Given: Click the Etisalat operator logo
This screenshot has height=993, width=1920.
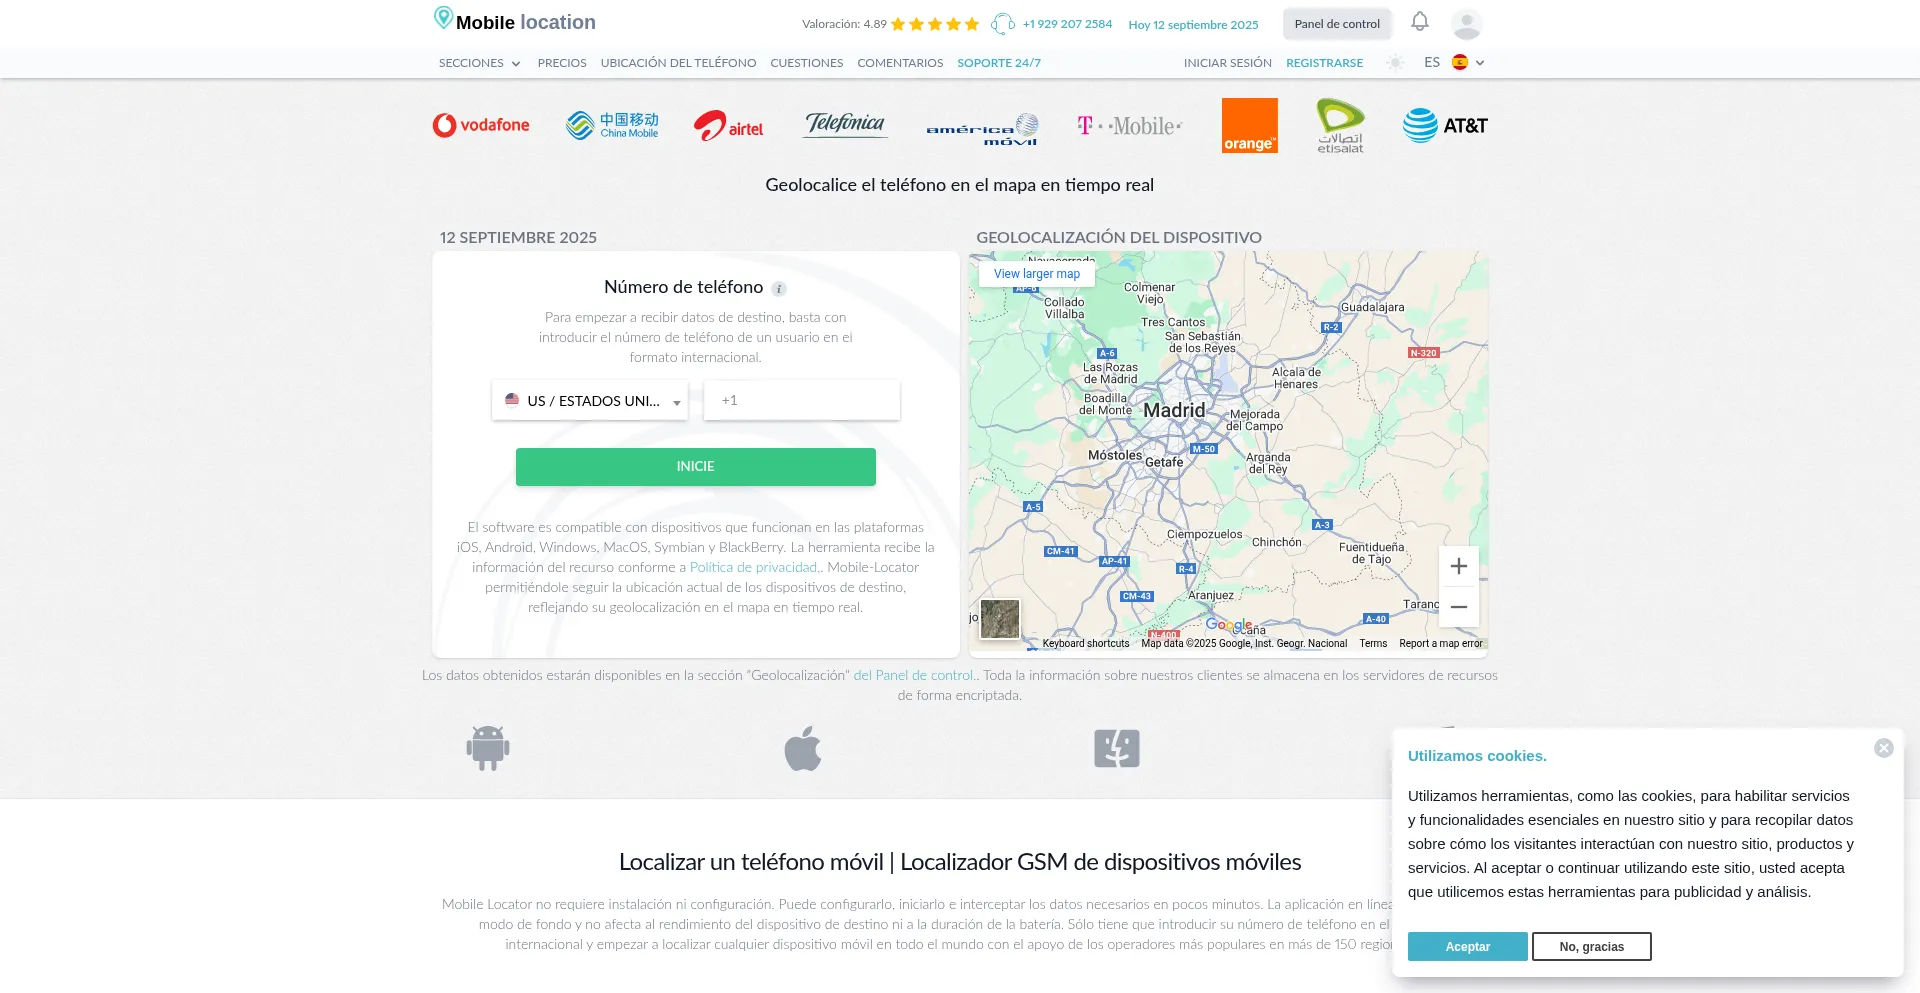Looking at the screenshot, I should click(x=1340, y=125).
